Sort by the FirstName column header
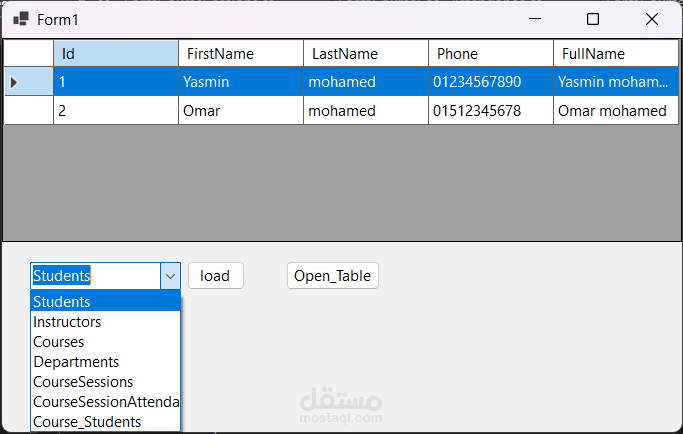 click(x=241, y=54)
